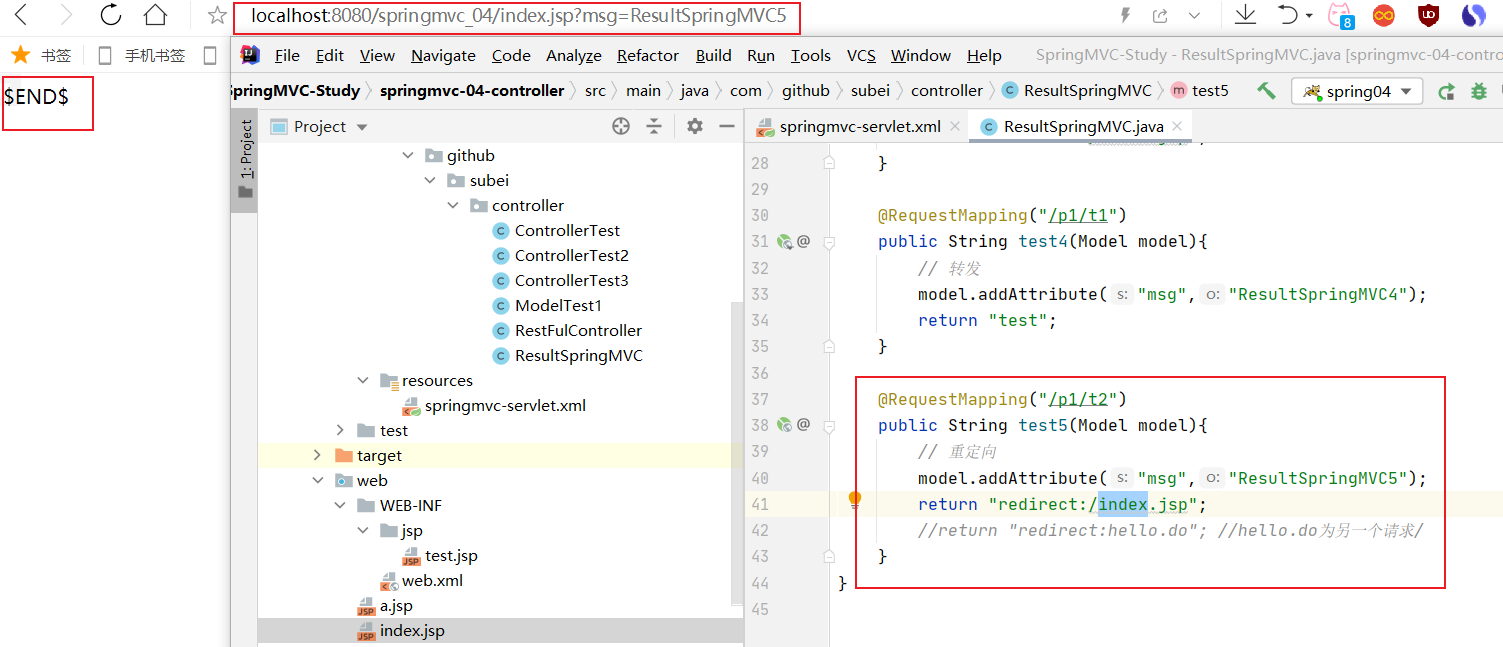Click the browser download icon
Screen dimensions: 1503x647
tap(1245, 15)
